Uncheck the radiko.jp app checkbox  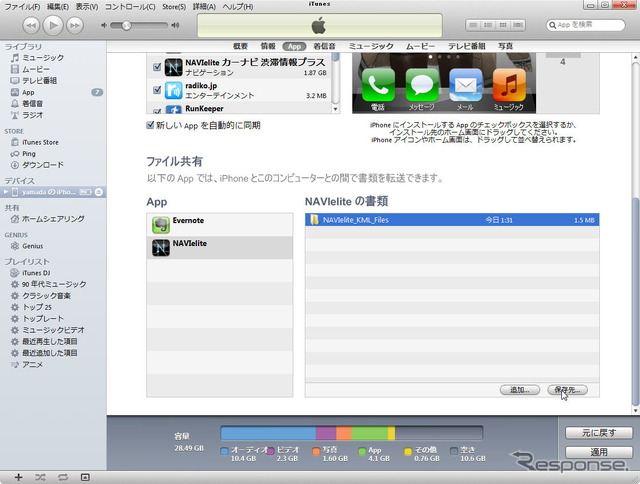(x=157, y=90)
